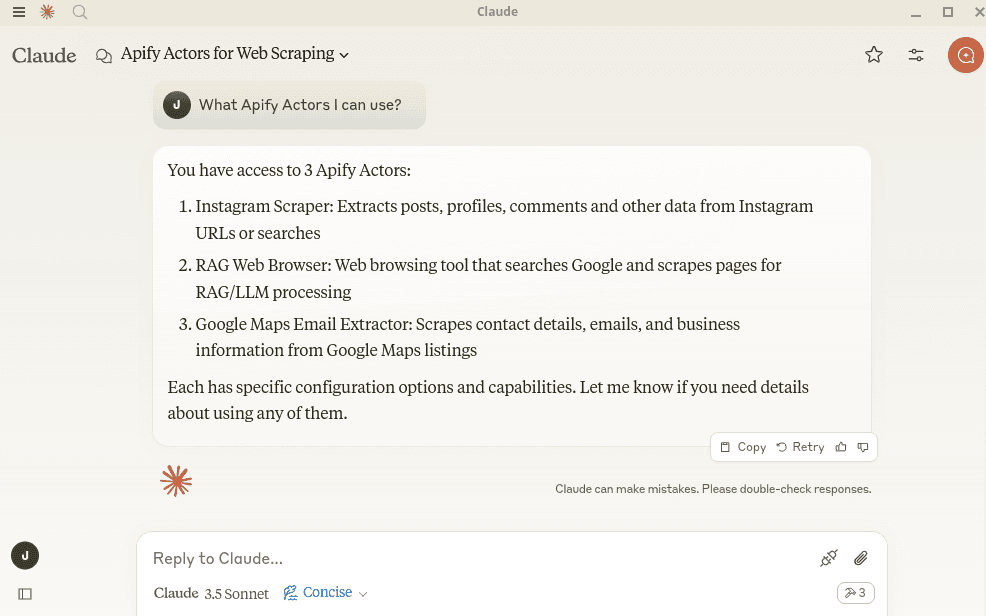Viewport: 986px width, 616px height.
Task: Click the large orange Claude spark below the response
Action: click(x=176, y=481)
